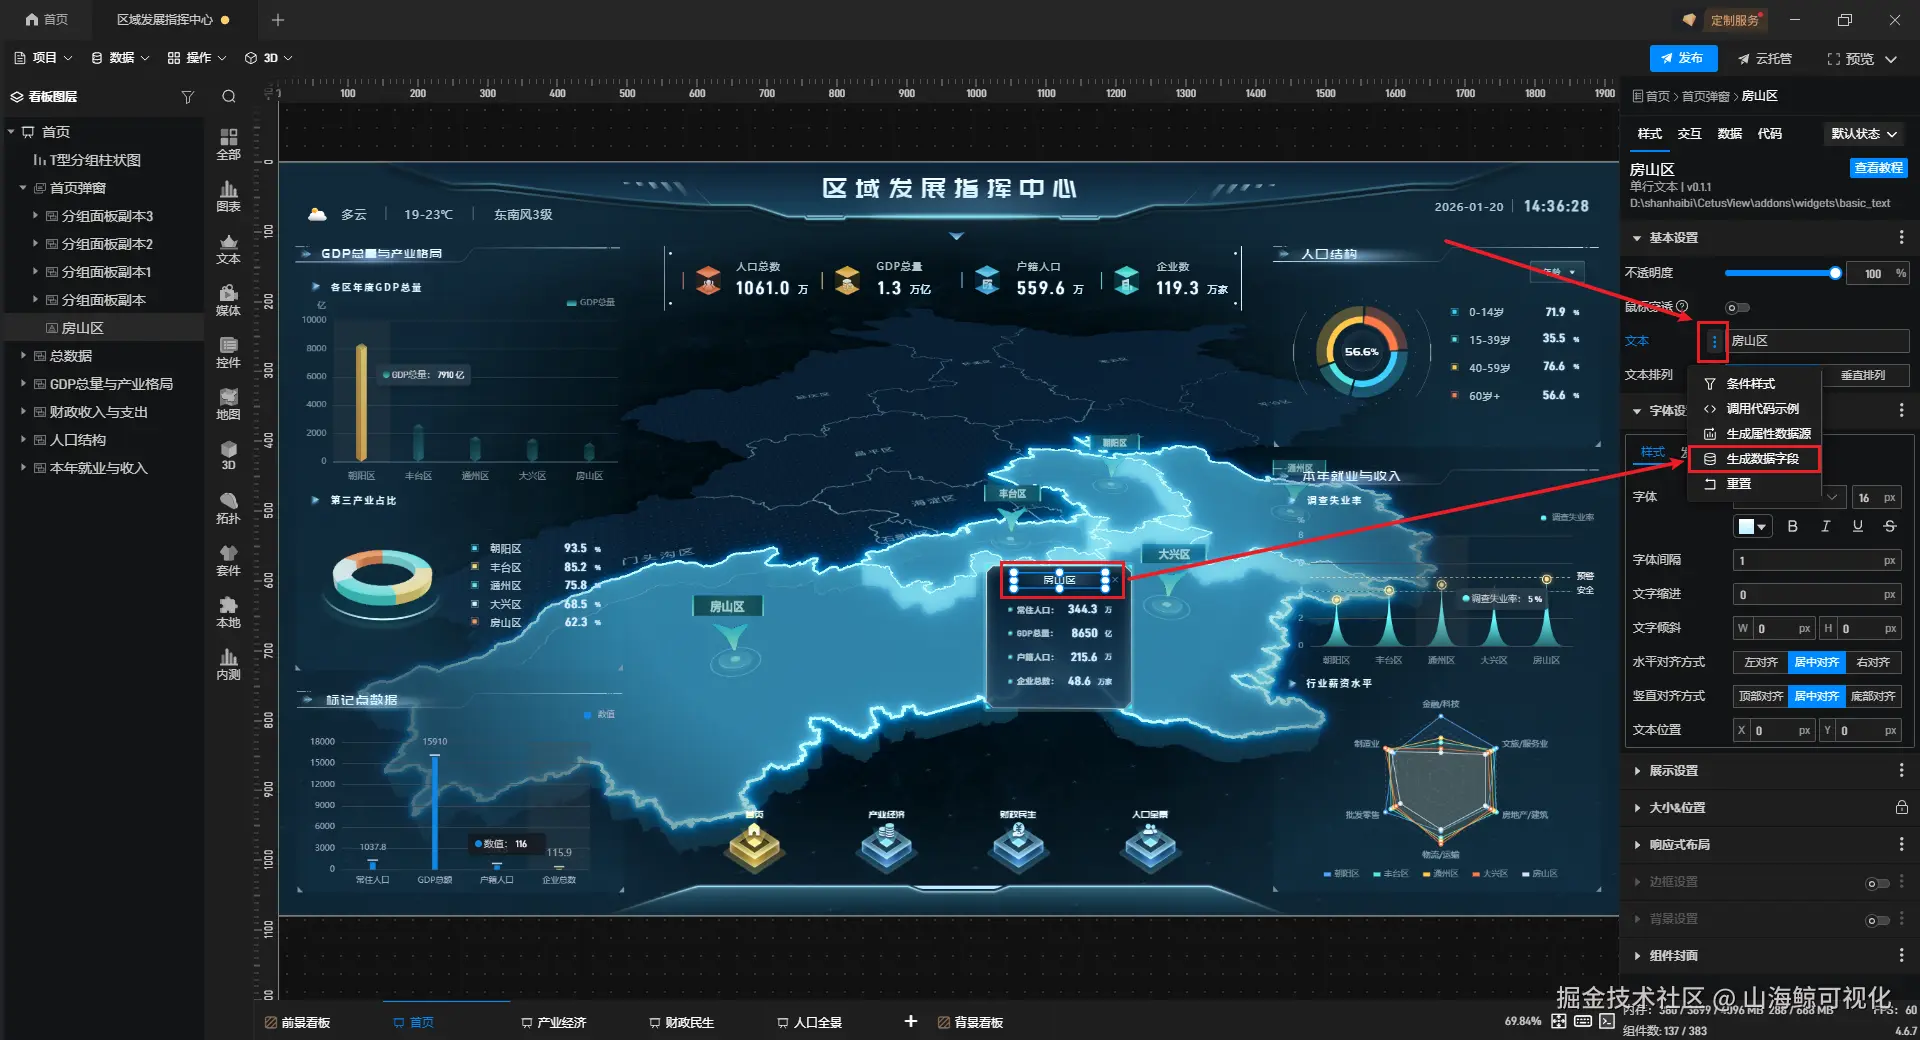Image resolution: width=1920 pixels, height=1040 pixels.
Task: Click the 查看教程 button
Action: pyautogui.click(x=1878, y=168)
